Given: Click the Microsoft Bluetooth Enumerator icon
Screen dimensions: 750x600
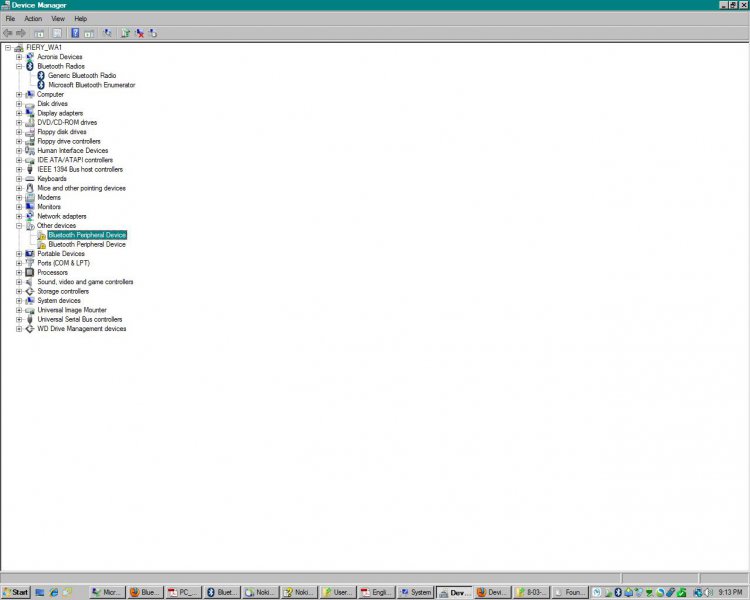Looking at the screenshot, I should (41, 85).
